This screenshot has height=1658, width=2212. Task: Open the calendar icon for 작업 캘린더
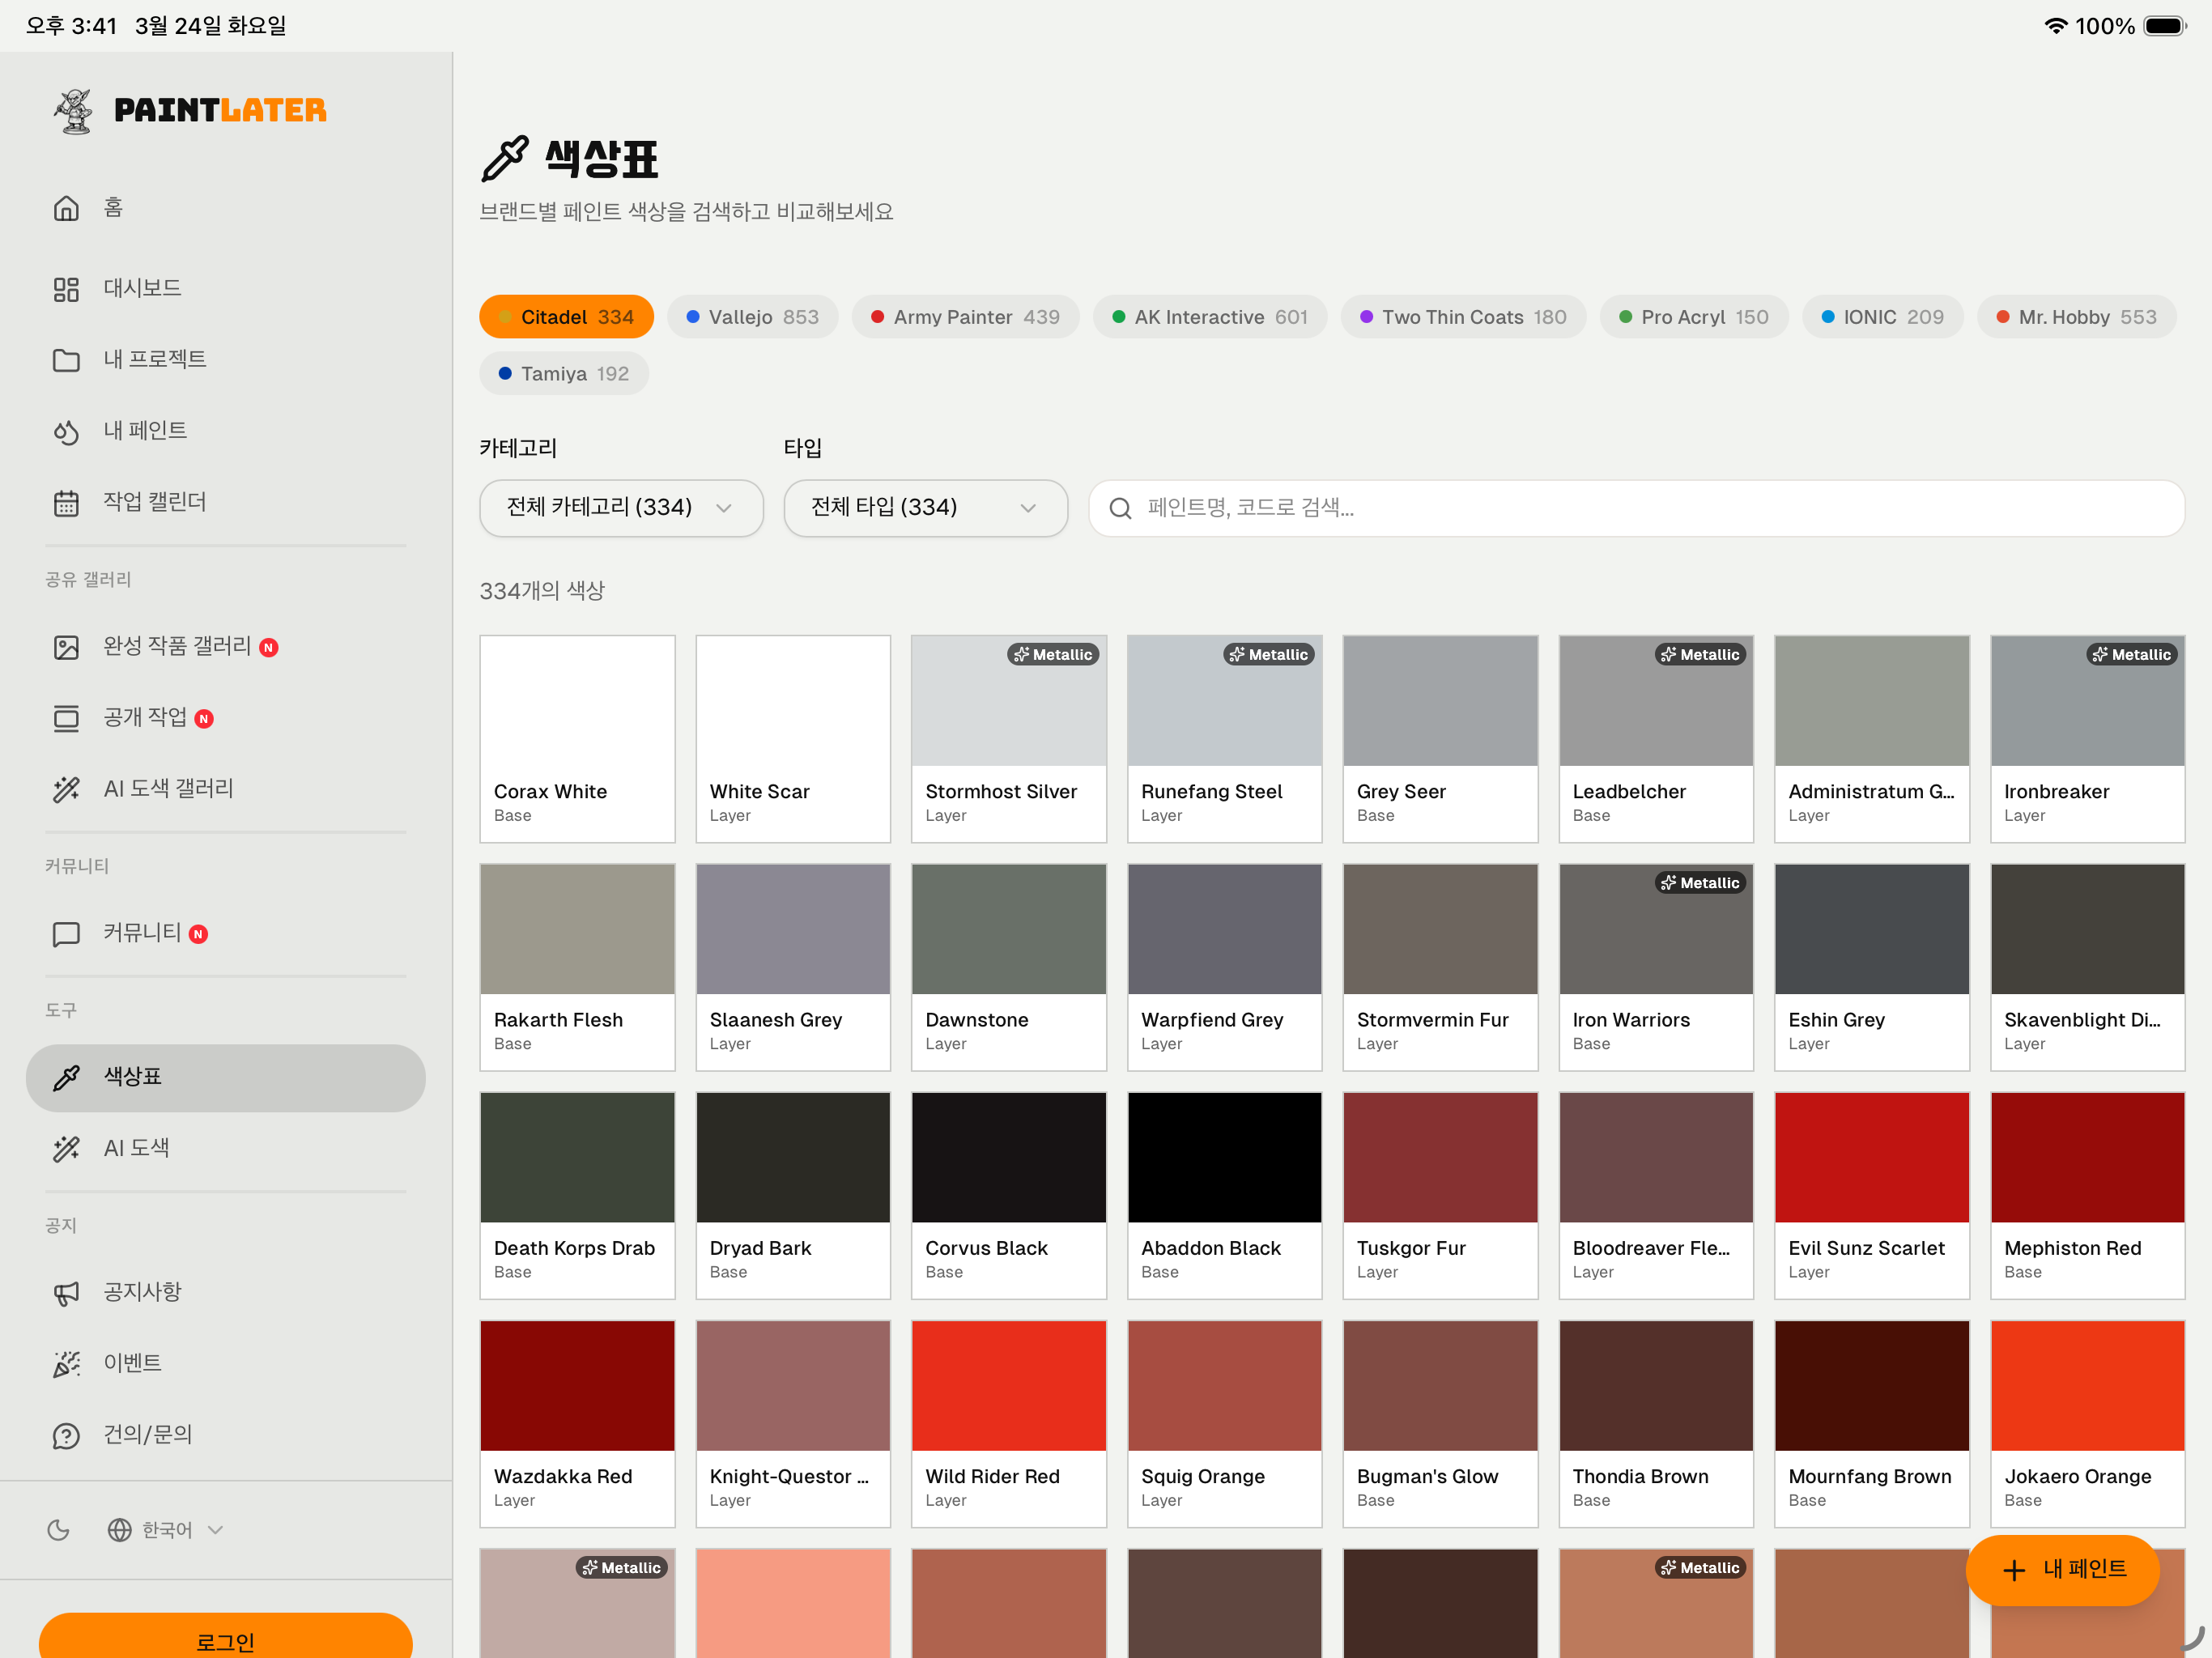click(66, 503)
